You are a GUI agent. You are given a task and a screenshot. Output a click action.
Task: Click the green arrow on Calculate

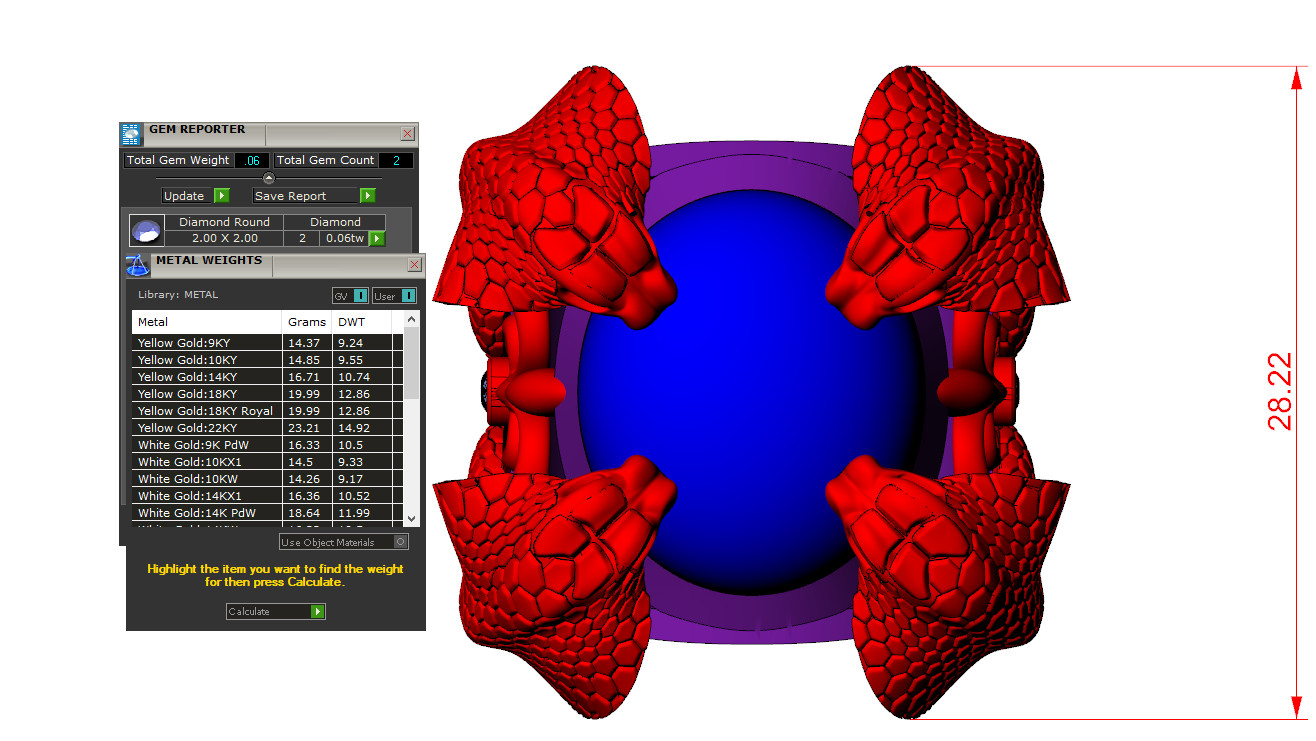coord(318,611)
